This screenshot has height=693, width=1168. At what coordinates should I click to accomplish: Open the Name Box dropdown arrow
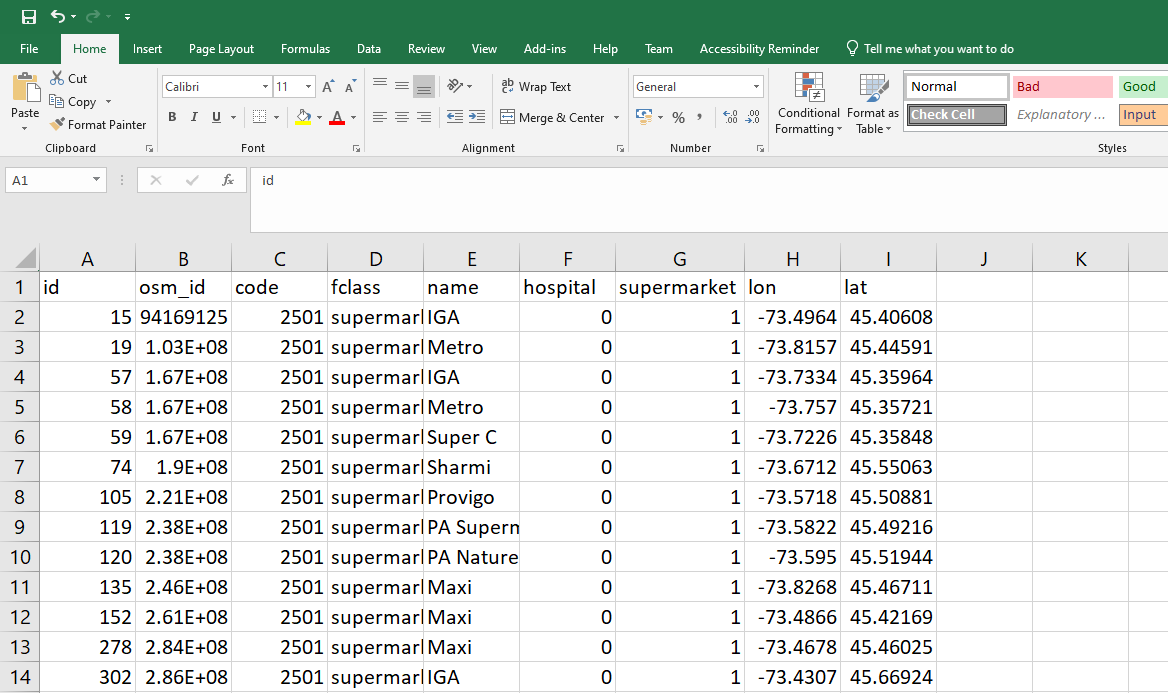[x=97, y=180]
